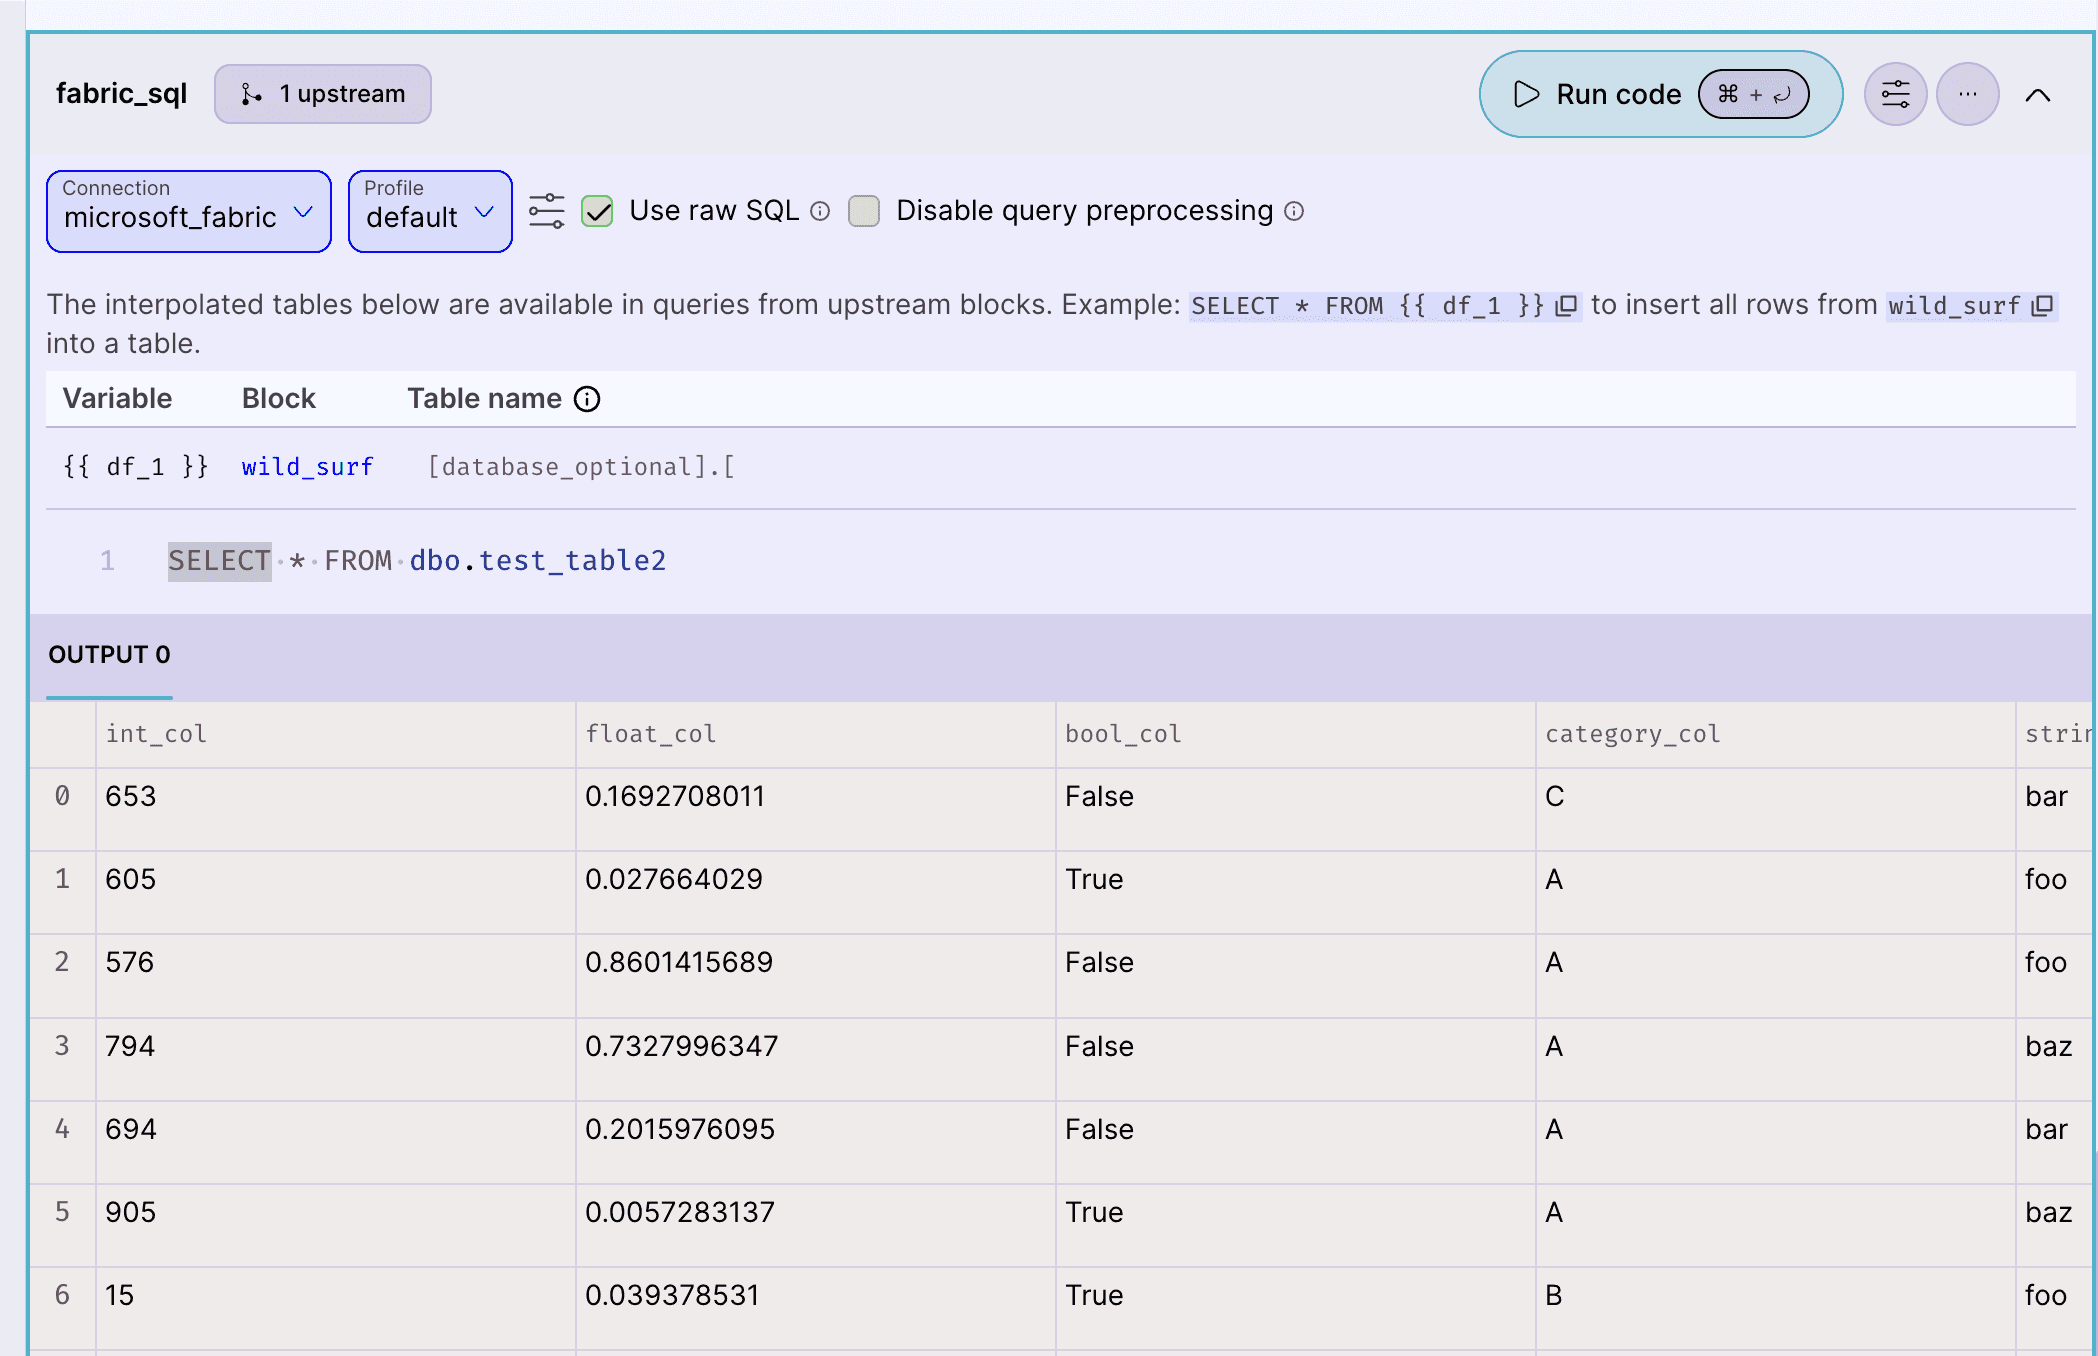Click the fabric_sql block title
2098x1356 pixels.
121,94
